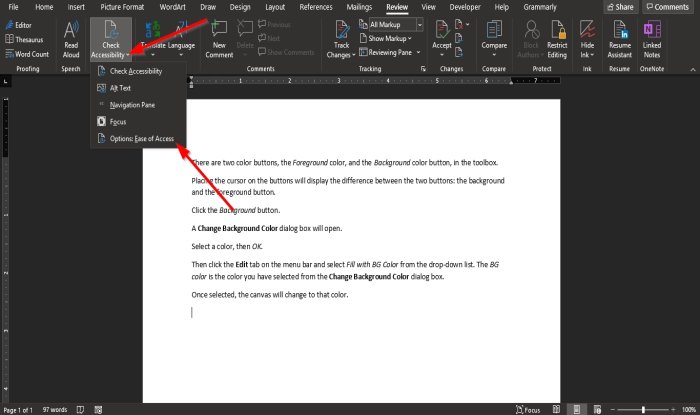Click the 100% zoom level
The image size is (700, 415).
(689, 409)
